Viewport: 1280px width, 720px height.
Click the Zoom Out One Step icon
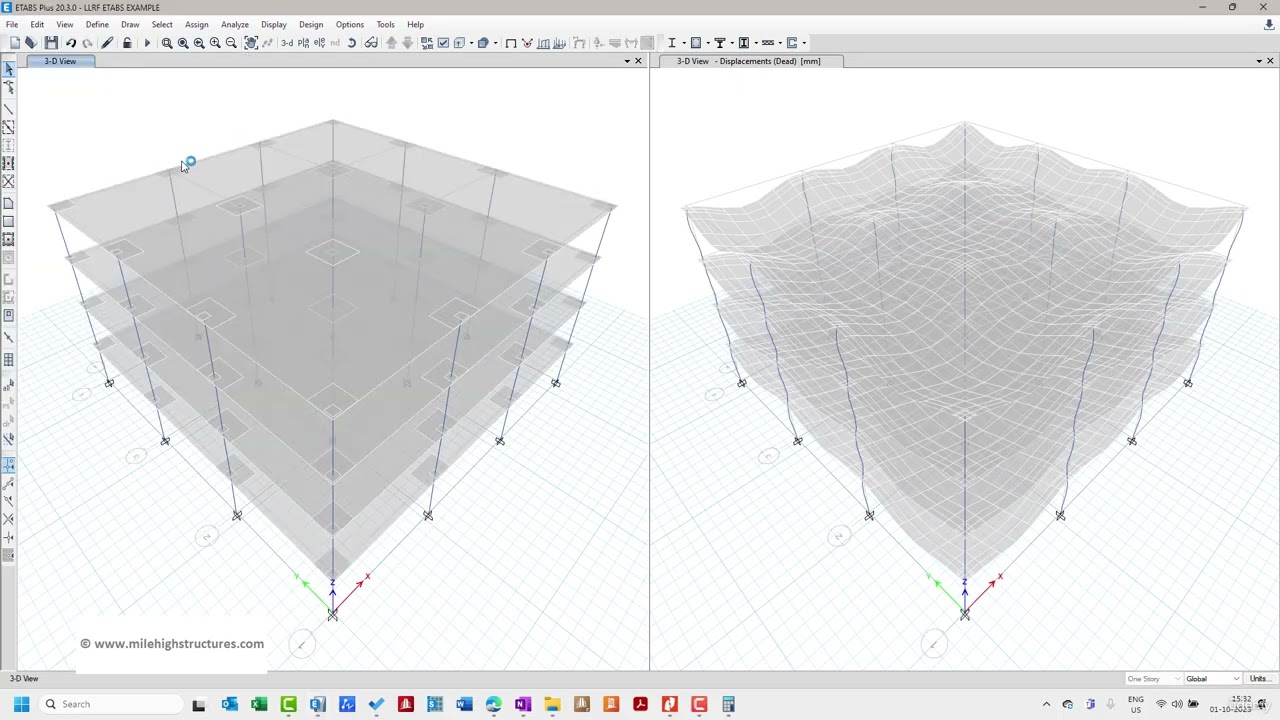pyautogui.click(x=231, y=43)
